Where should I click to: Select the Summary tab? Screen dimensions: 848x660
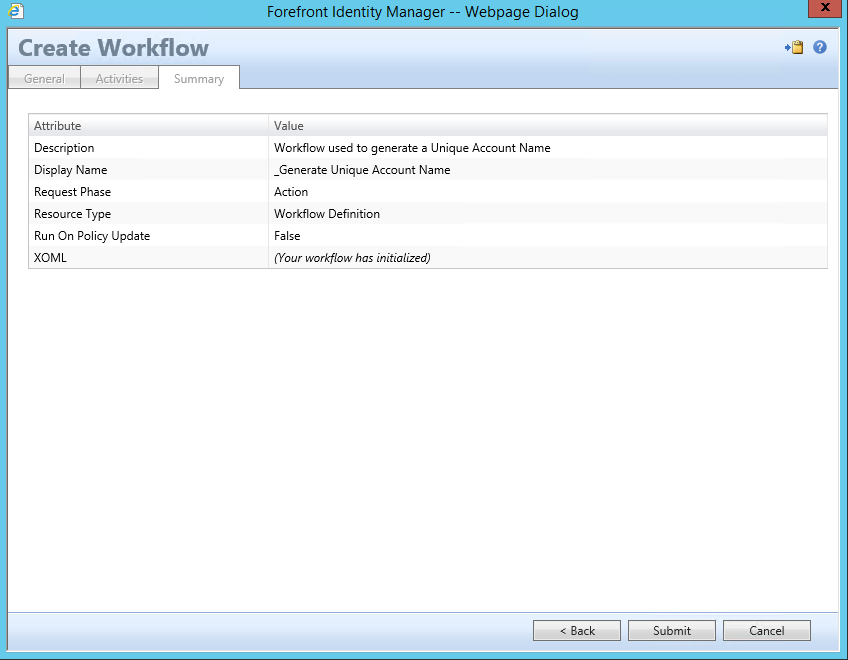pyautogui.click(x=199, y=78)
